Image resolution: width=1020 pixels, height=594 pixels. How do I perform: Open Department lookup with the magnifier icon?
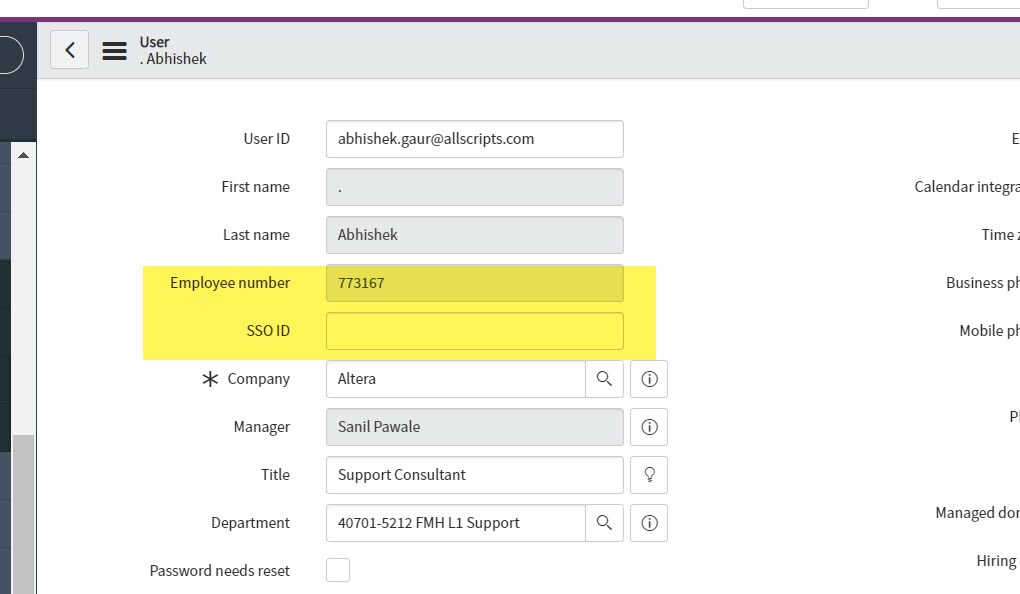tap(604, 523)
